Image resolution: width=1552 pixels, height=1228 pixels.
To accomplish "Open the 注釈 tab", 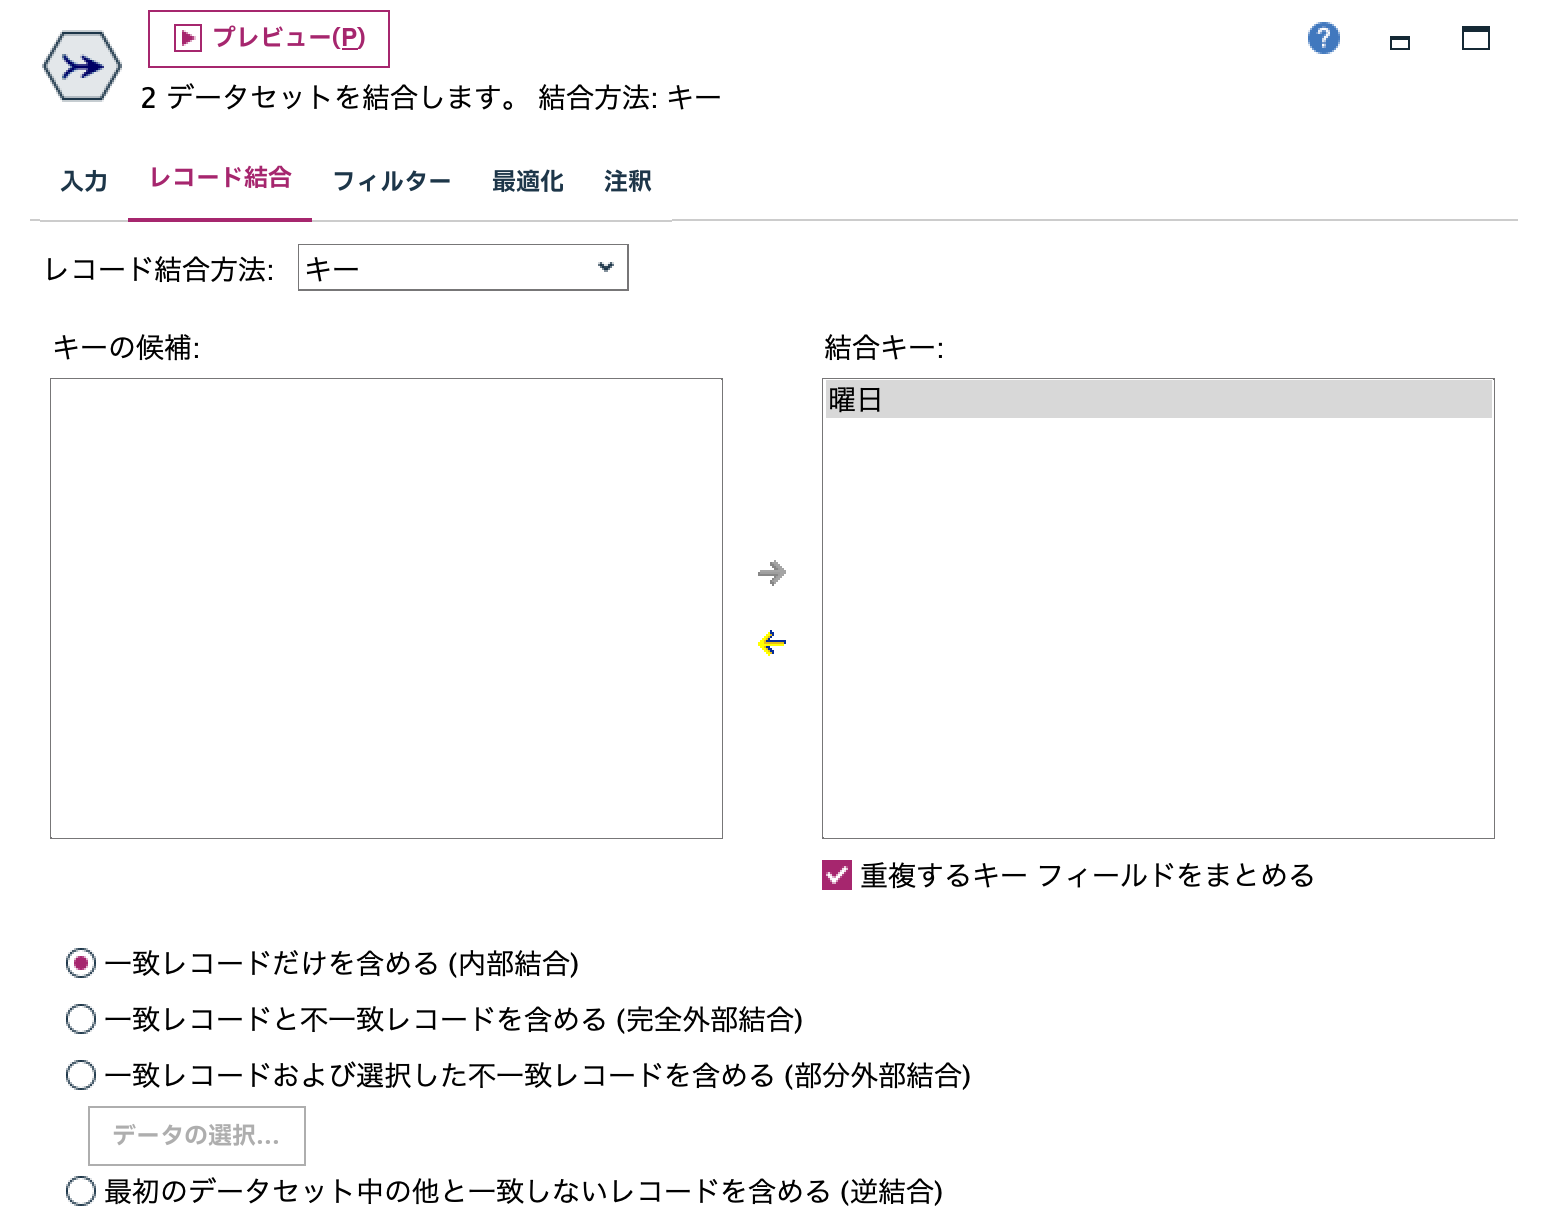I will pyautogui.click(x=626, y=181).
